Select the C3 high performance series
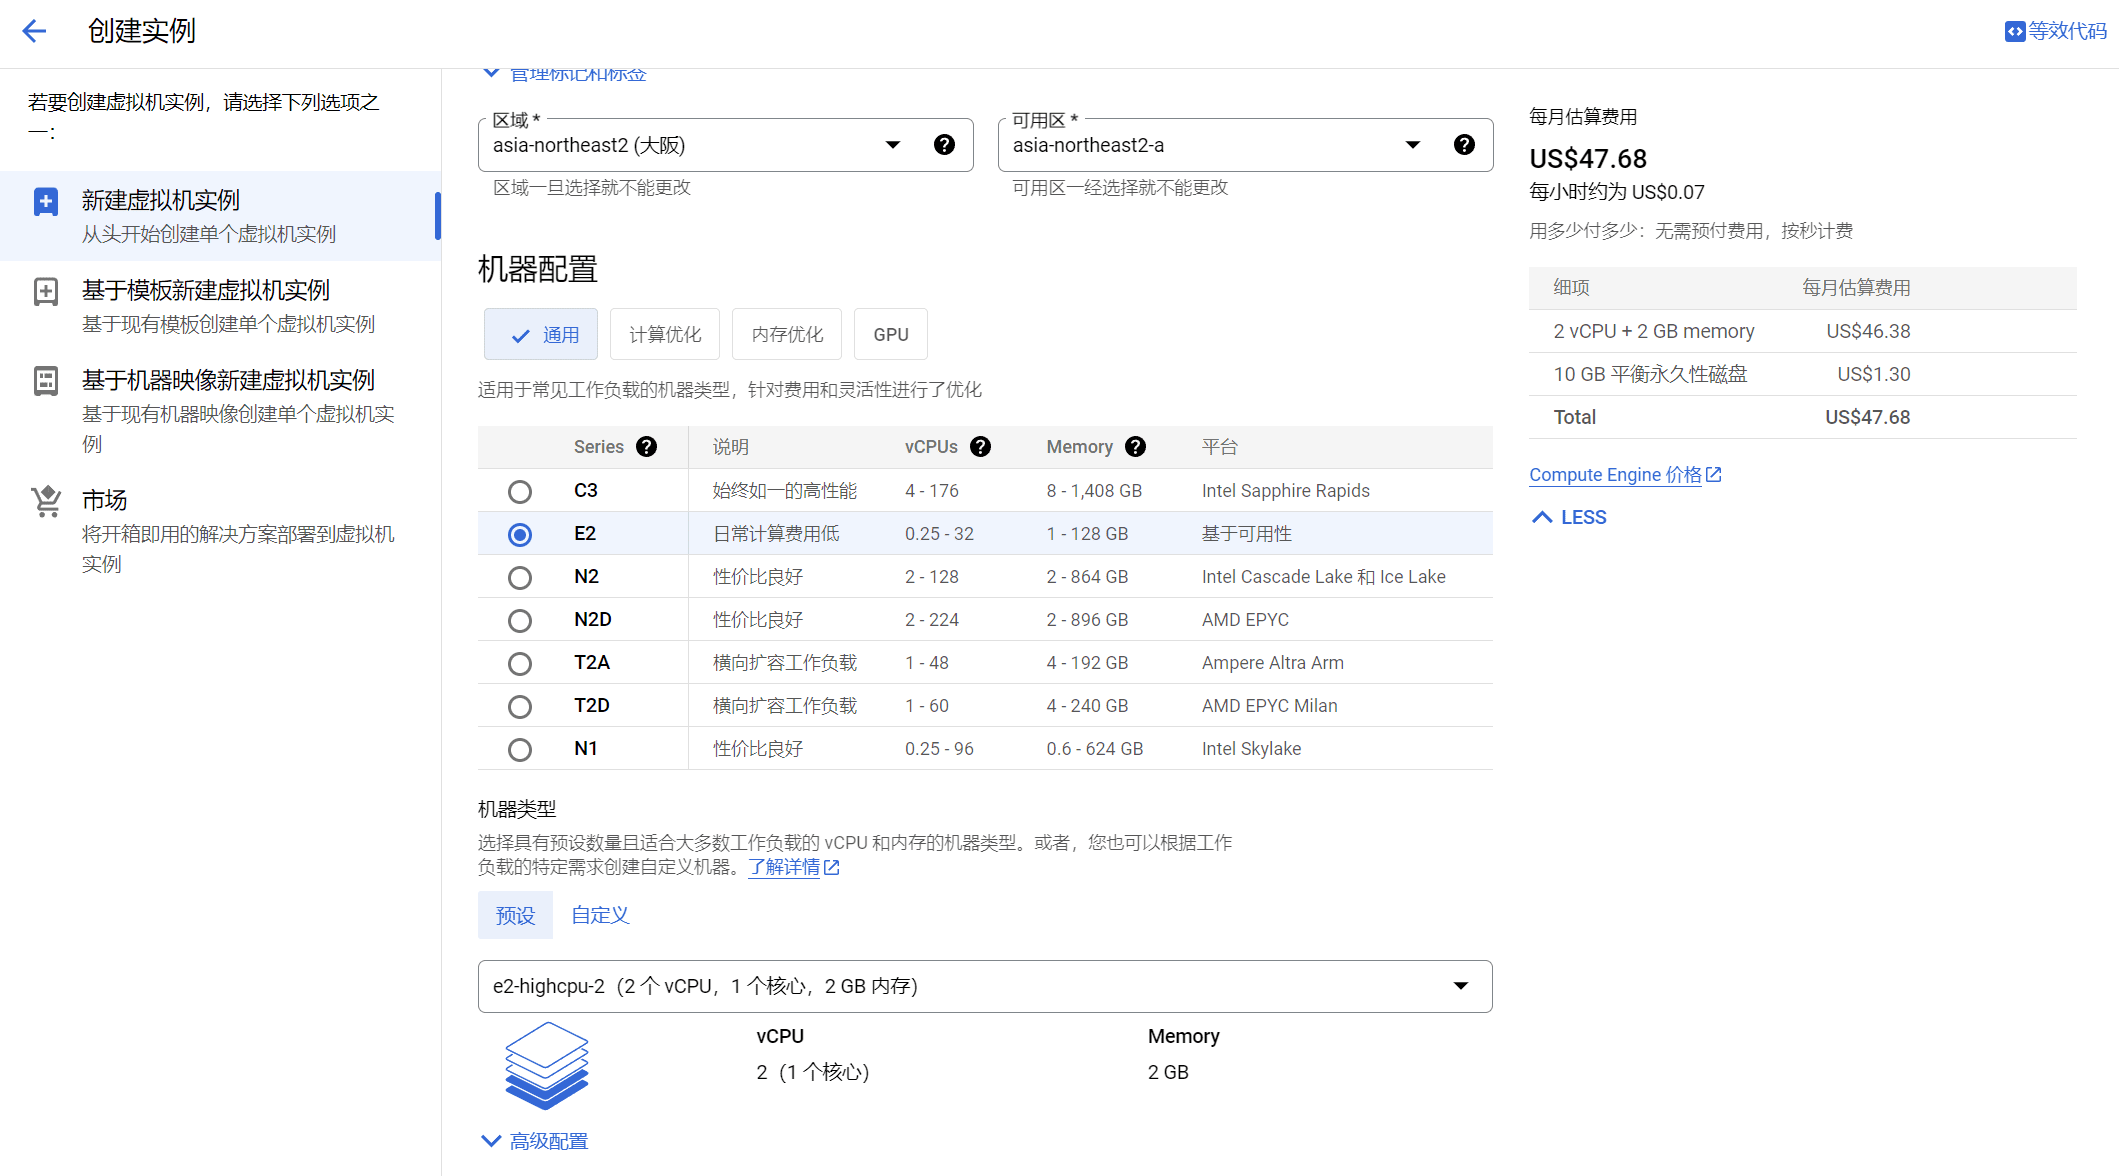This screenshot has width=2119, height=1176. coord(519,491)
